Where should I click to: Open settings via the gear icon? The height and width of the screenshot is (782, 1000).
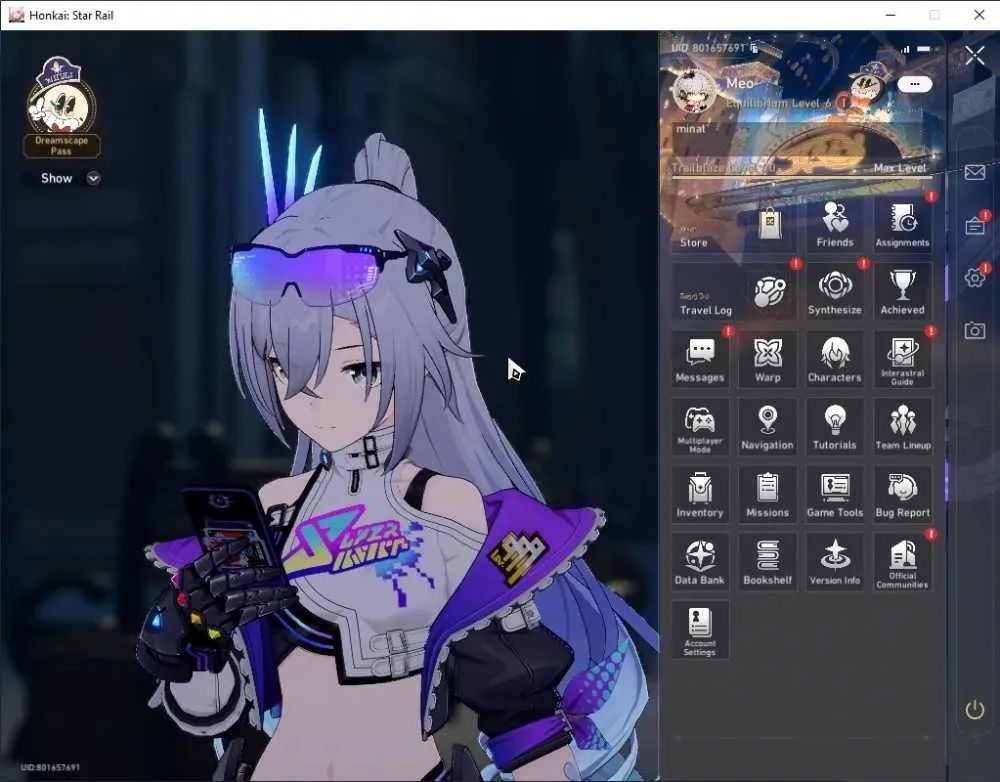point(974,277)
